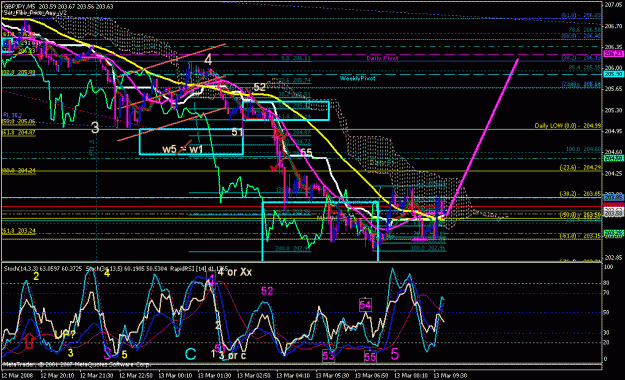Click the yellow 4 label in stochastic pane

107,273
